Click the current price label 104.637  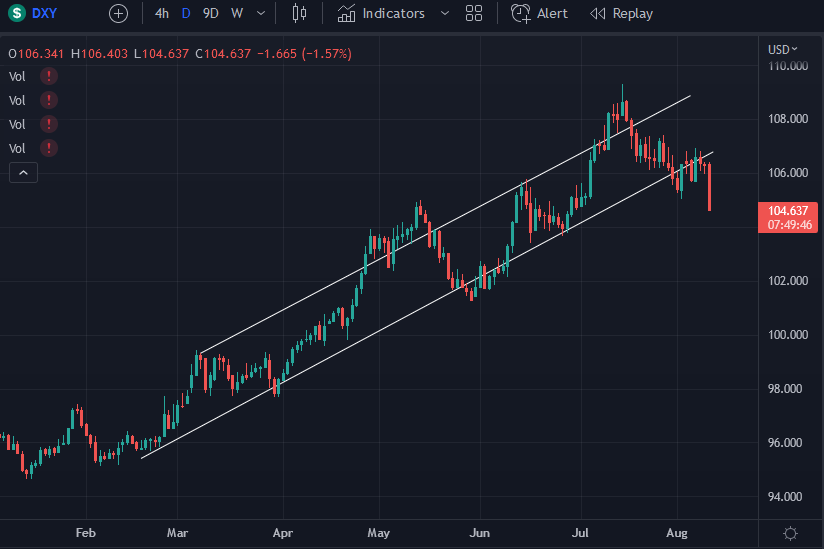(788, 217)
